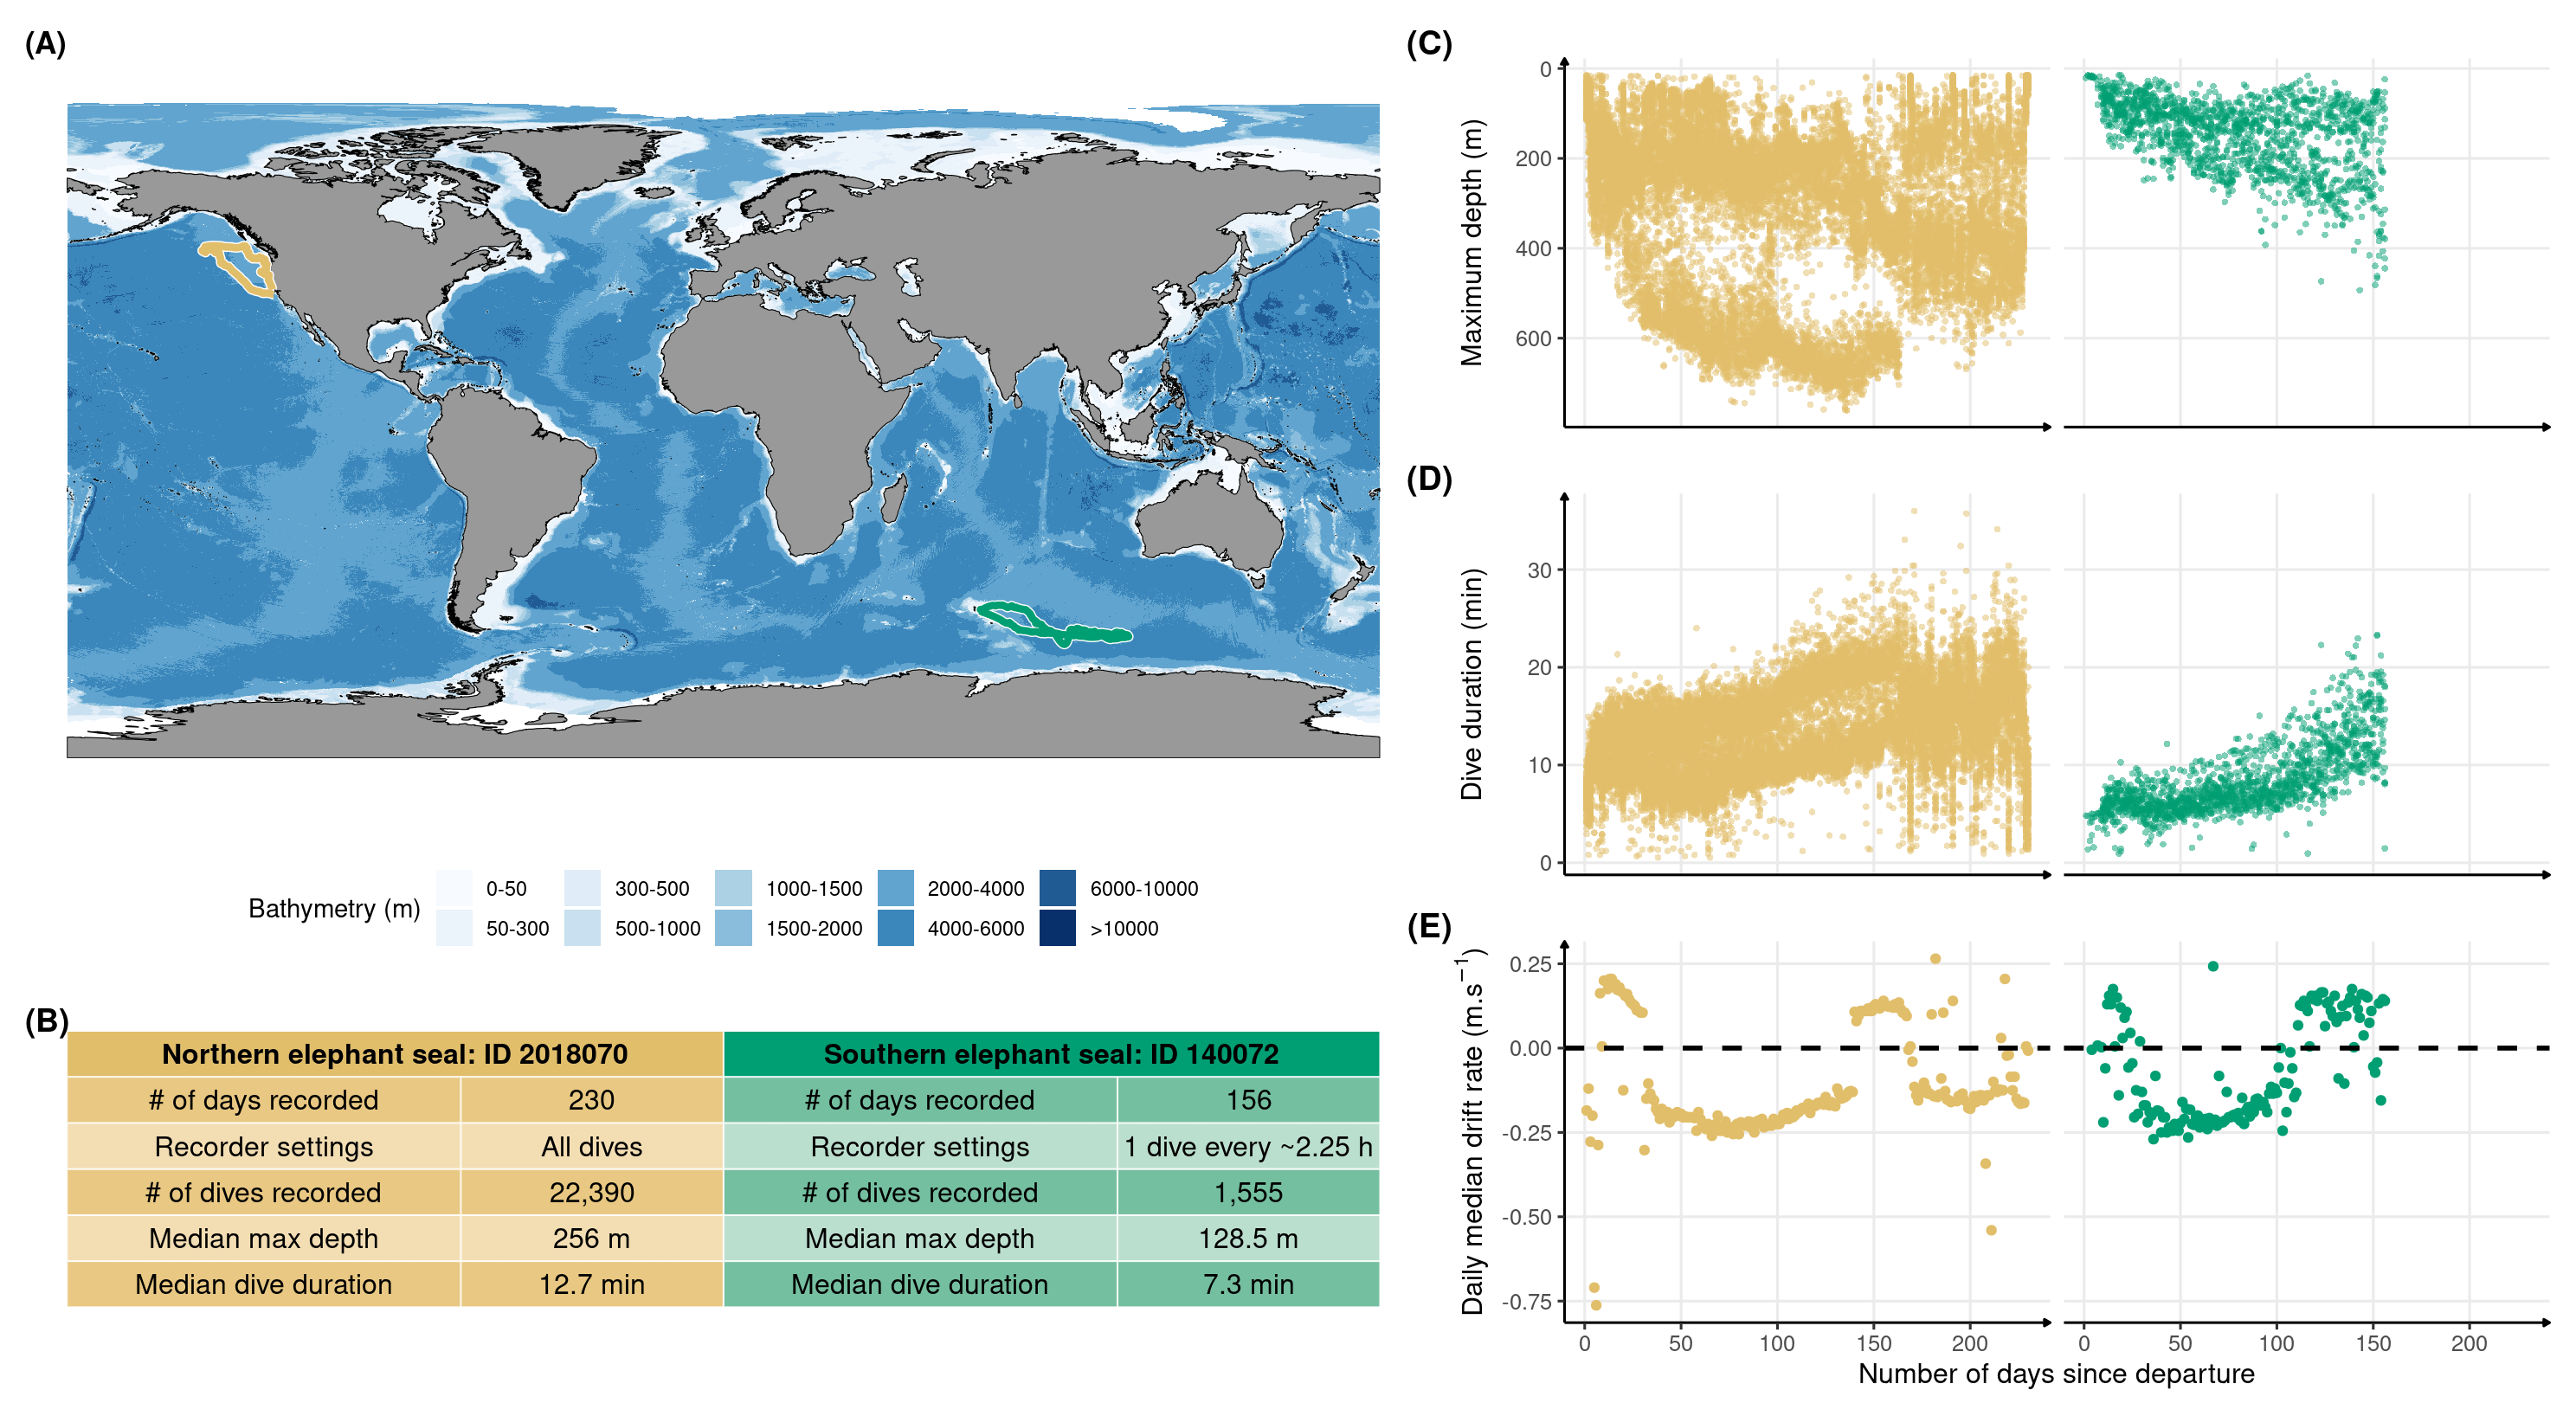This screenshot has width=2576, height=1416.
Task: Click northern '# of dives recorded' row label
Action: click(x=264, y=1192)
